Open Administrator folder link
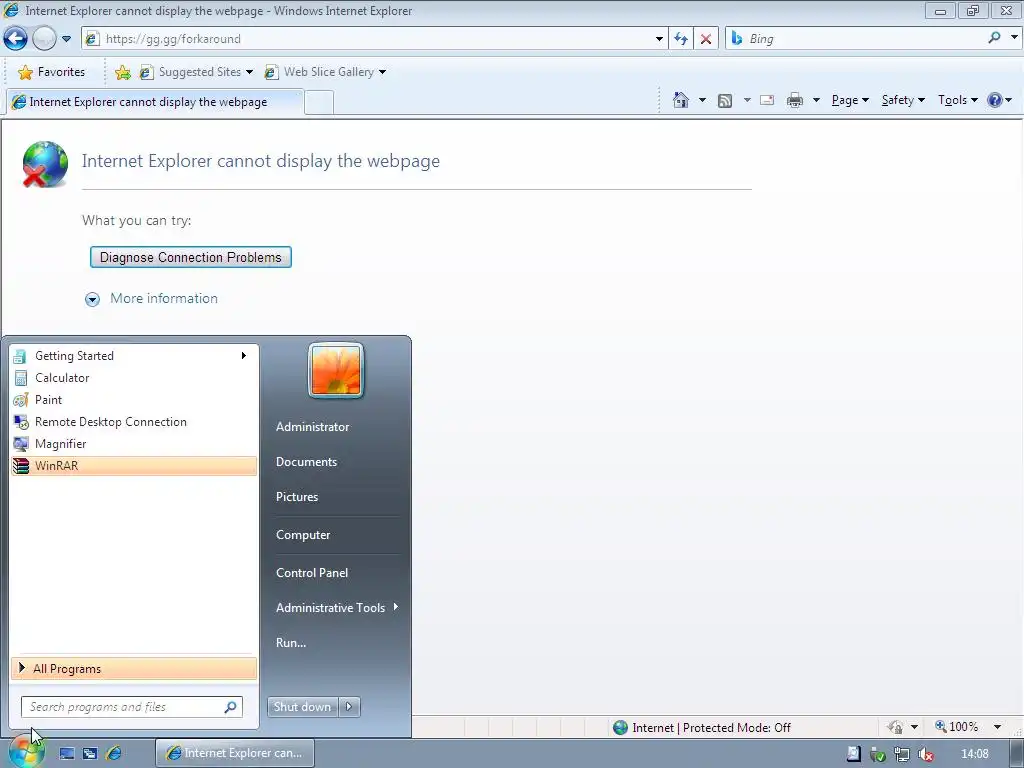This screenshot has height=768, width=1024. 312,427
